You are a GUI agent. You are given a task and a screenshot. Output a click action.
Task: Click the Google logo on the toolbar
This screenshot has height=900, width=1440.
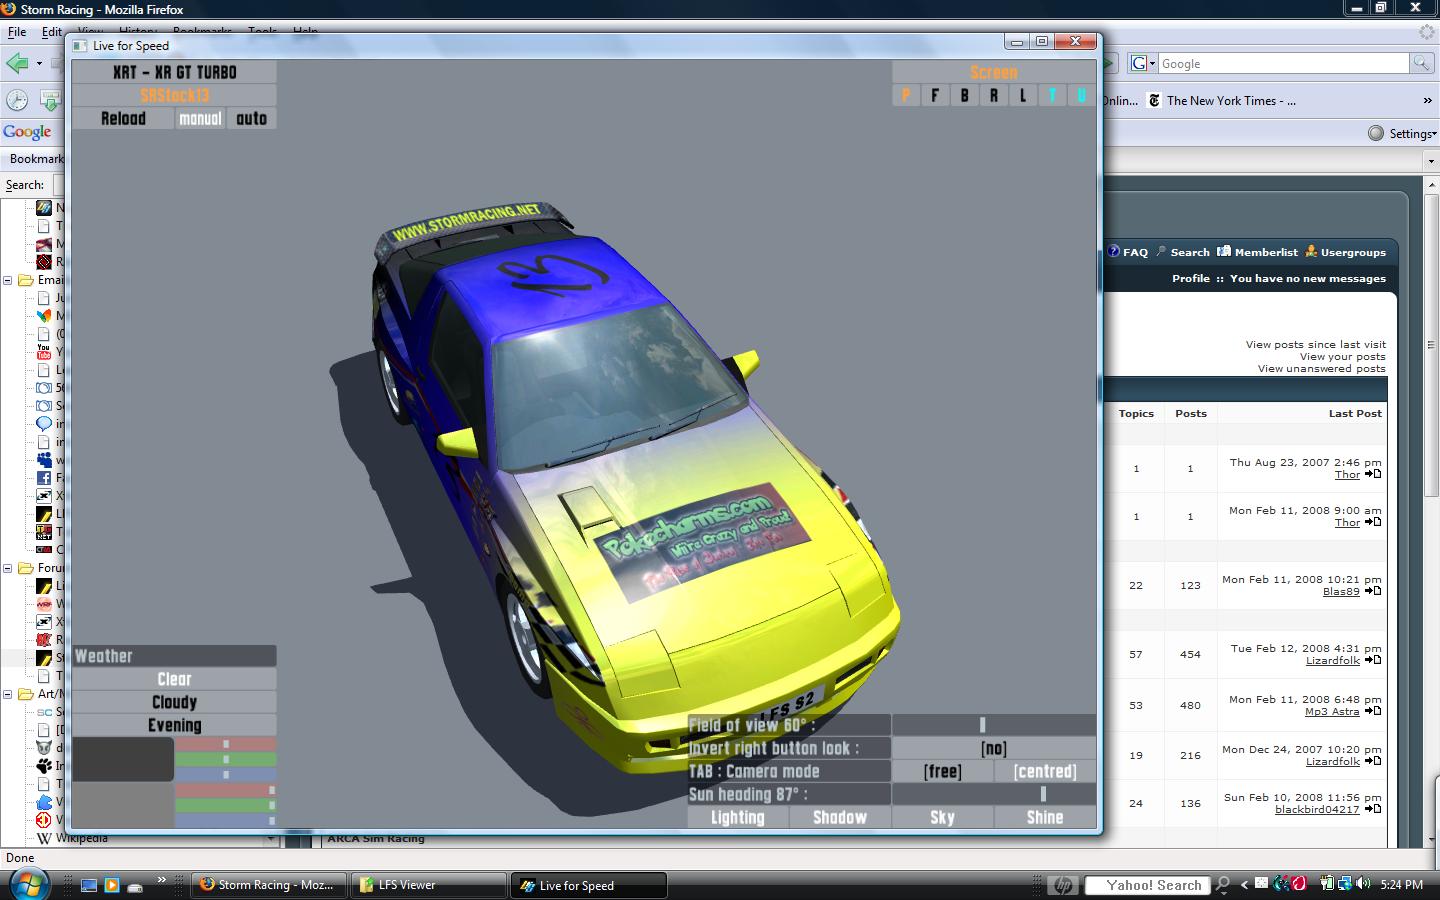click(27, 132)
